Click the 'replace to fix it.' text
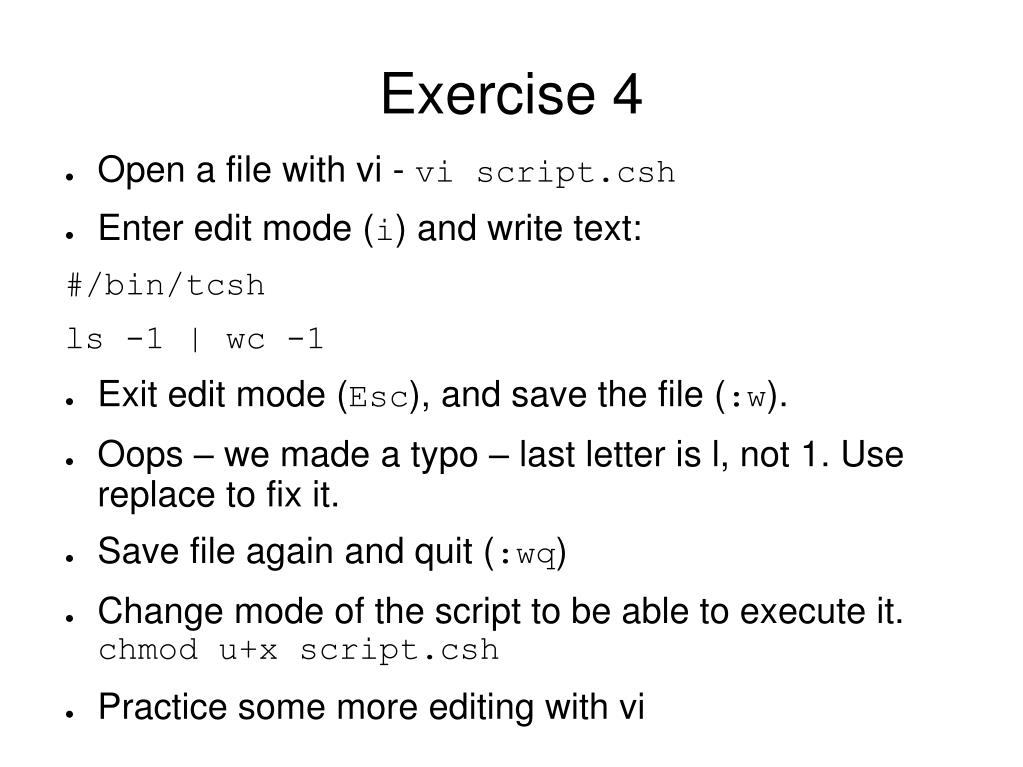Image resolution: width=1023 pixels, height=767 pixels. tap(219, 495)
